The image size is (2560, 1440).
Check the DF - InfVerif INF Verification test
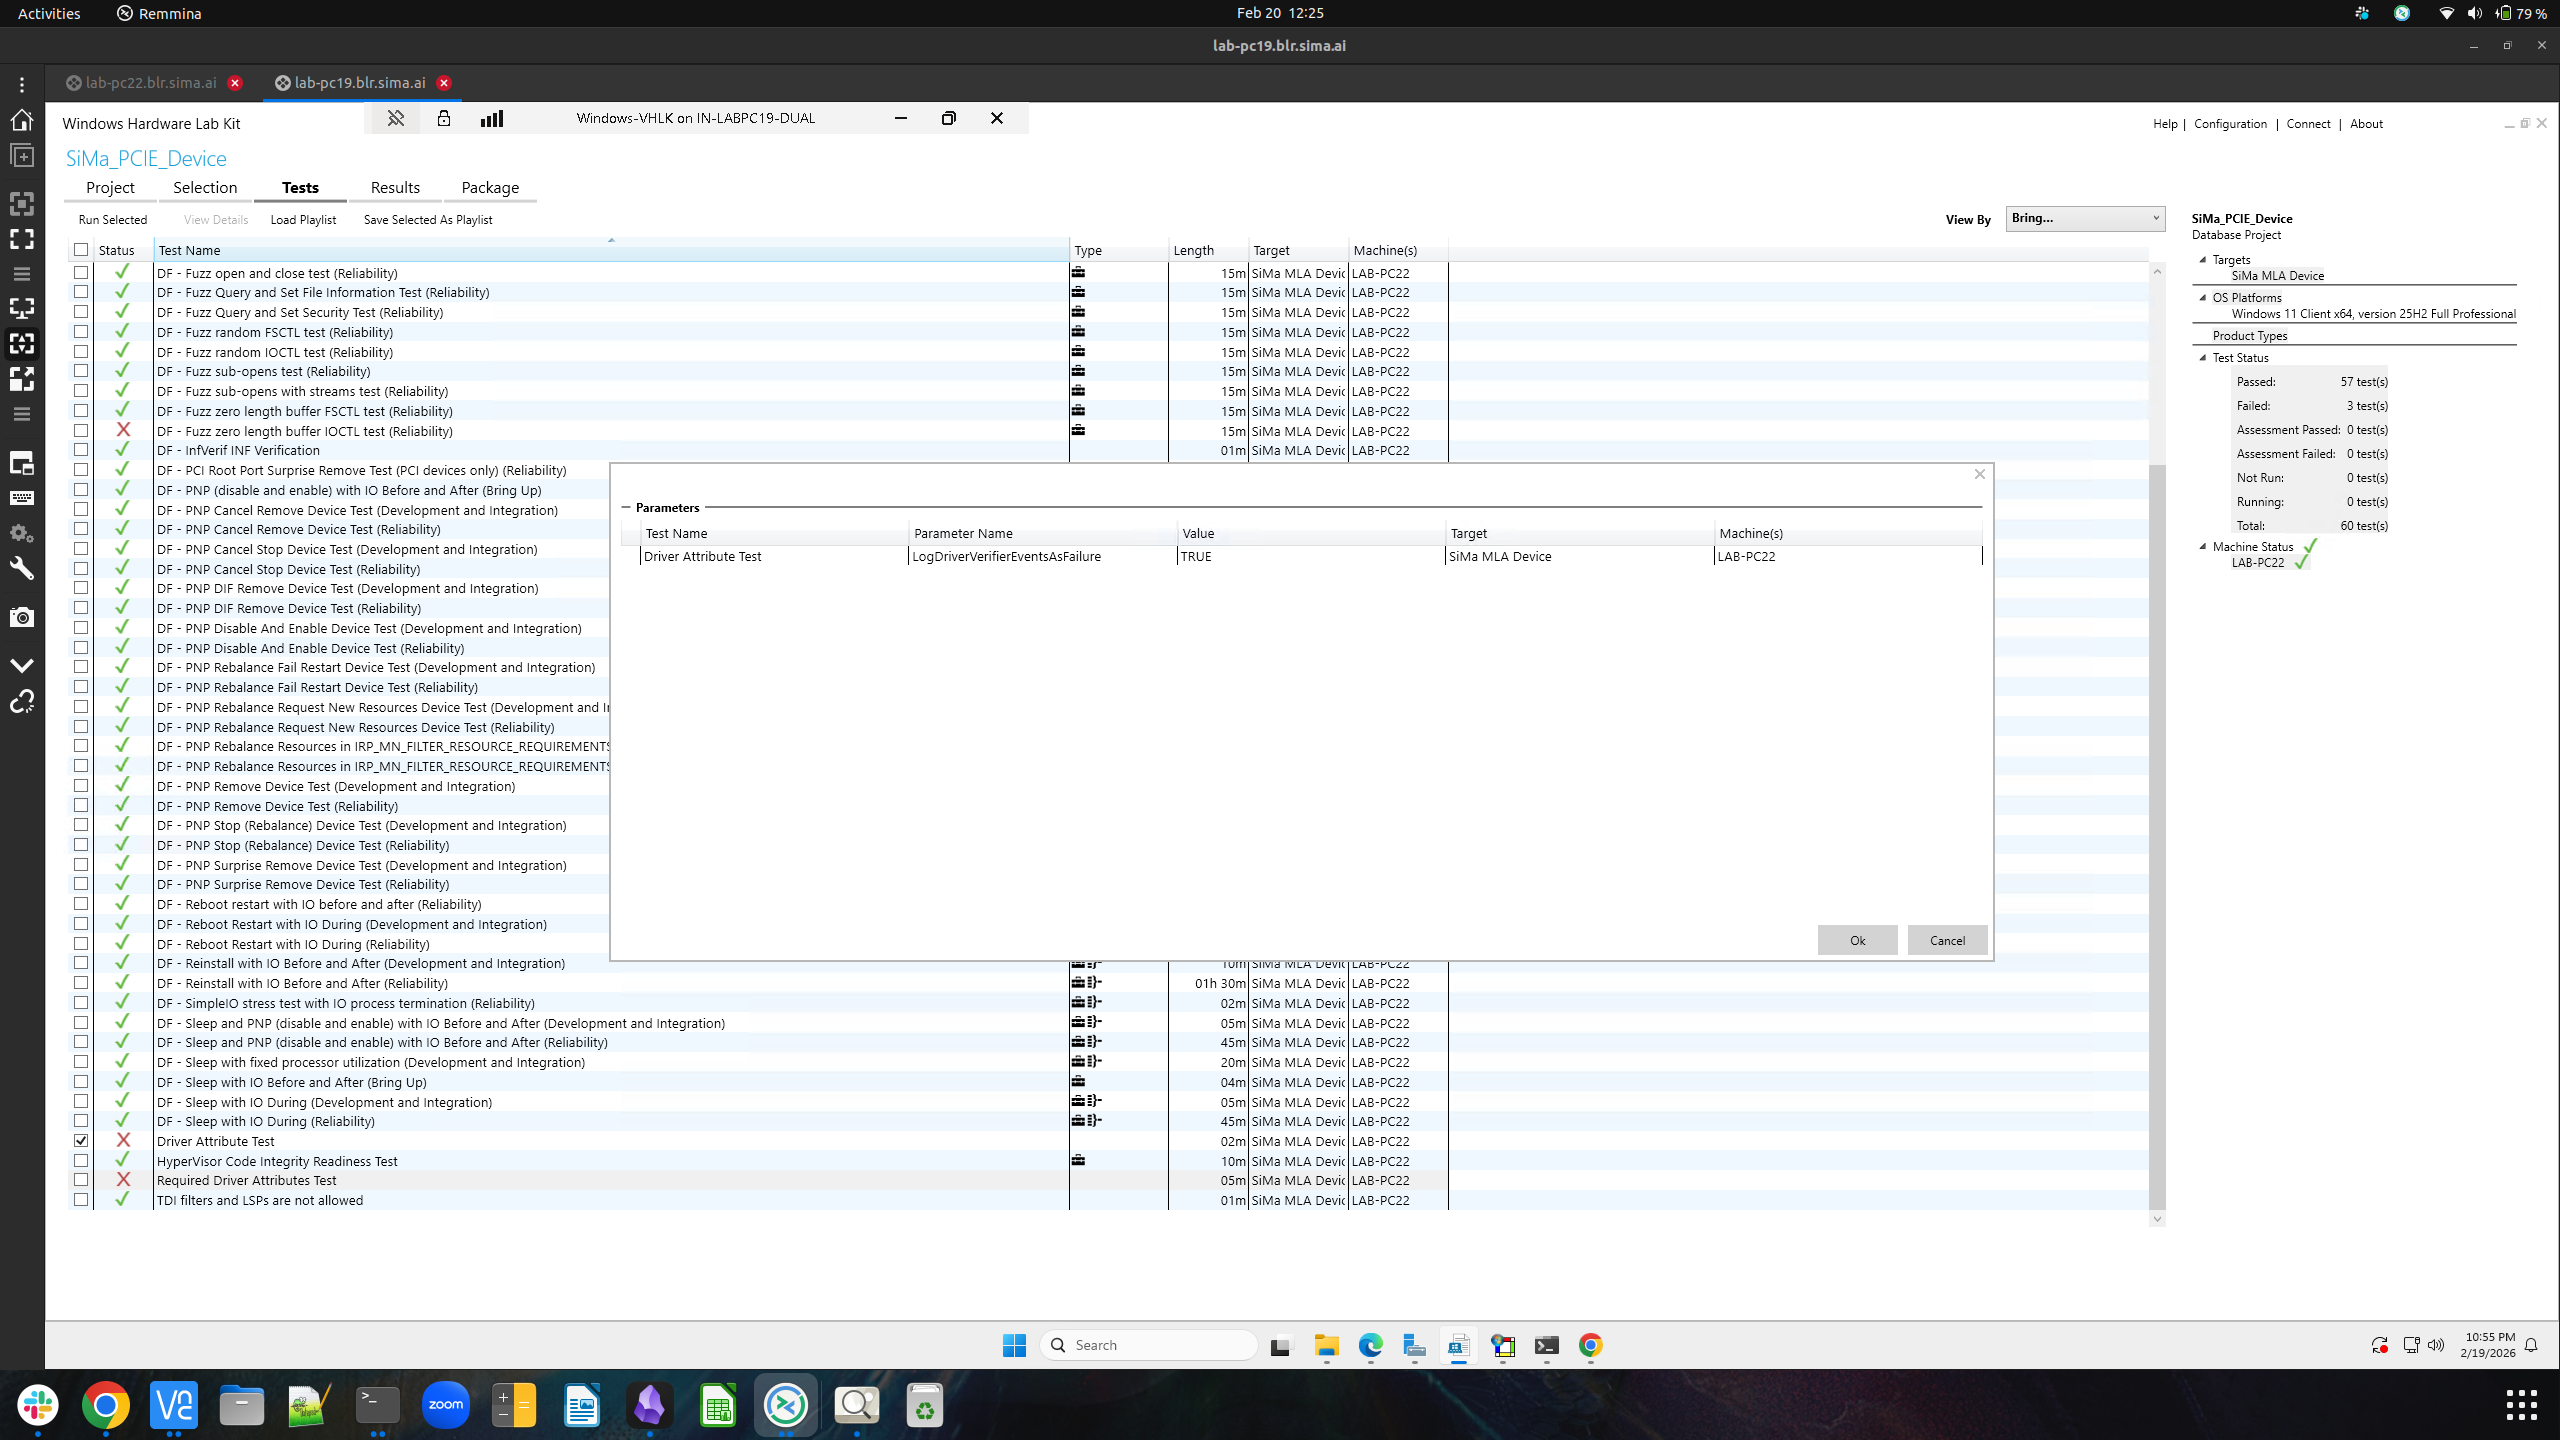pyautogui.click(x=81, y=450)
